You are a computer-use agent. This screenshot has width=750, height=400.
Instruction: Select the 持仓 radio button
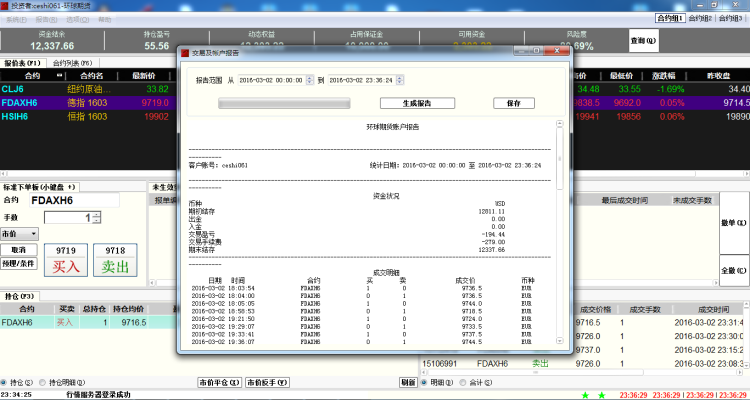click(6, 382)
